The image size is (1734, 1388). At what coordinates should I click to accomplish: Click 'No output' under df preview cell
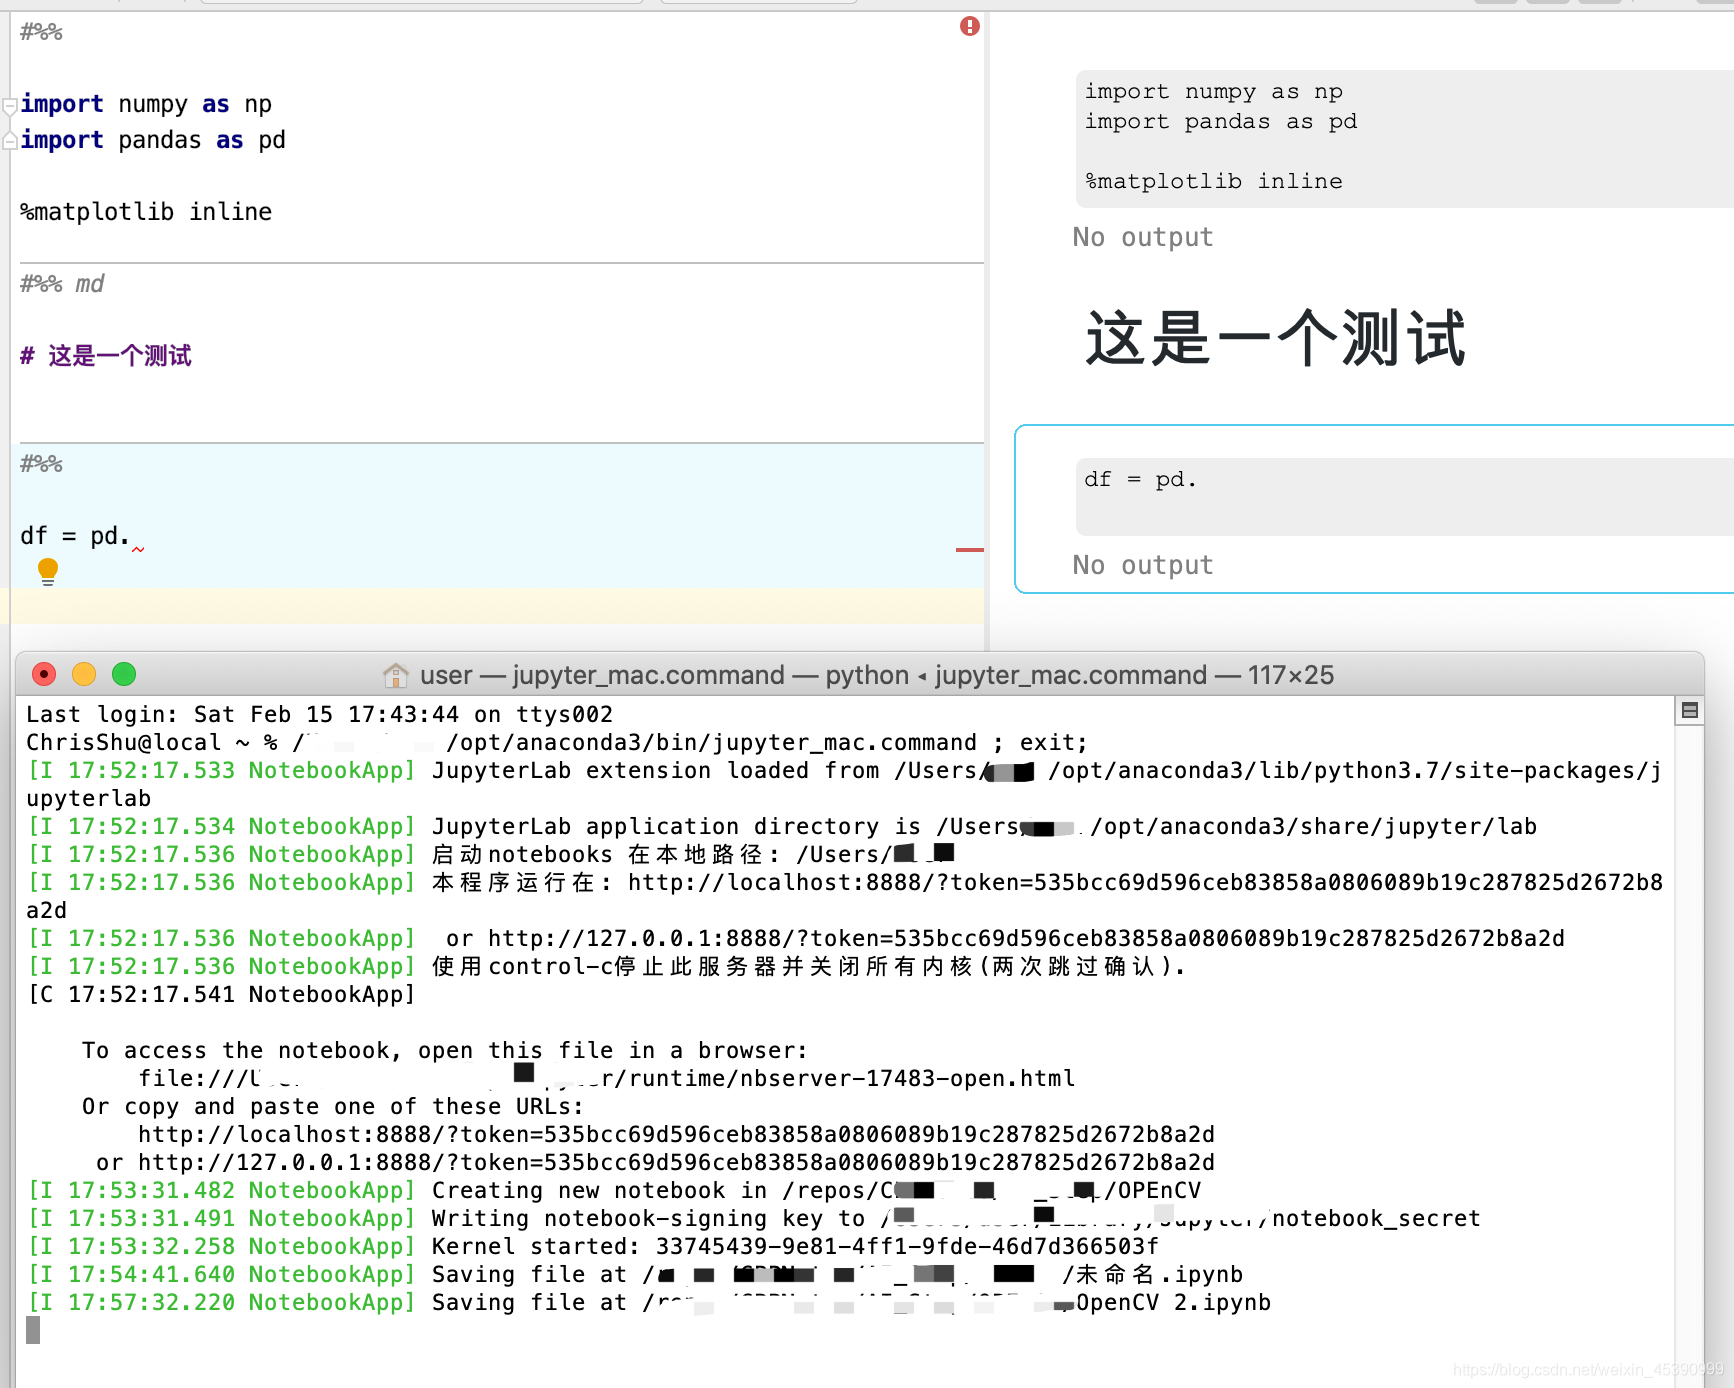tap(1143, 565)
